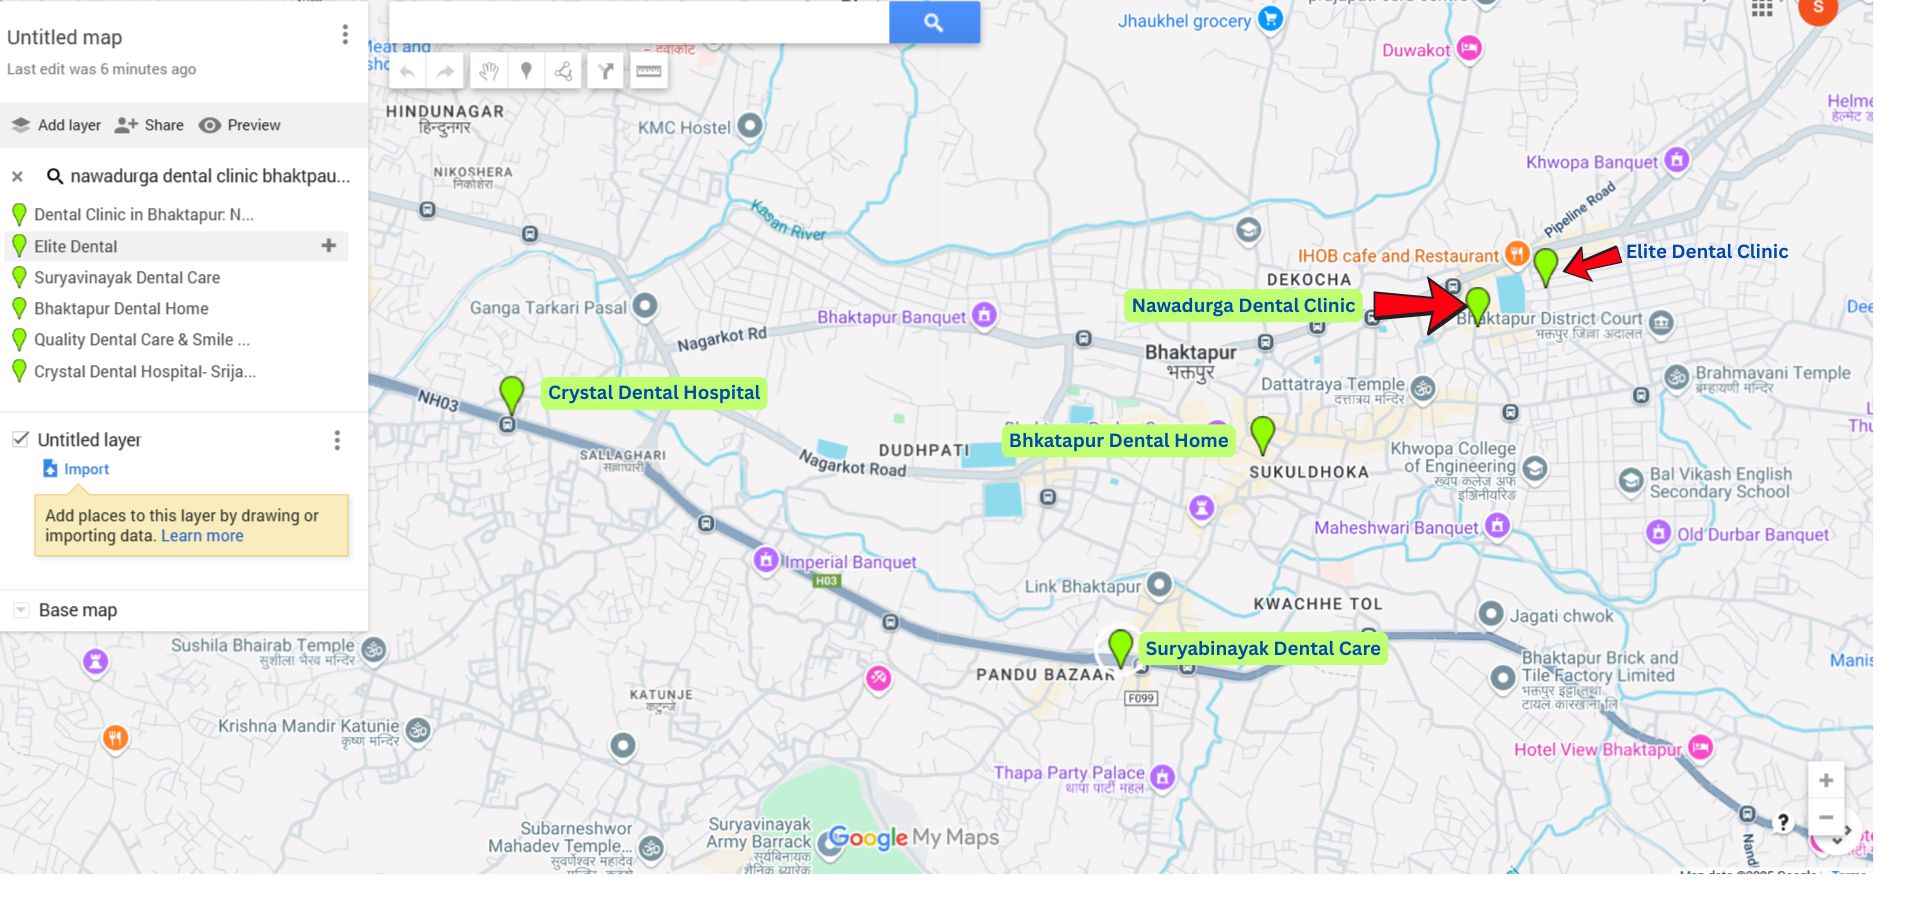Click the Brahmayani Temple marker

[x=1677, y=377]
